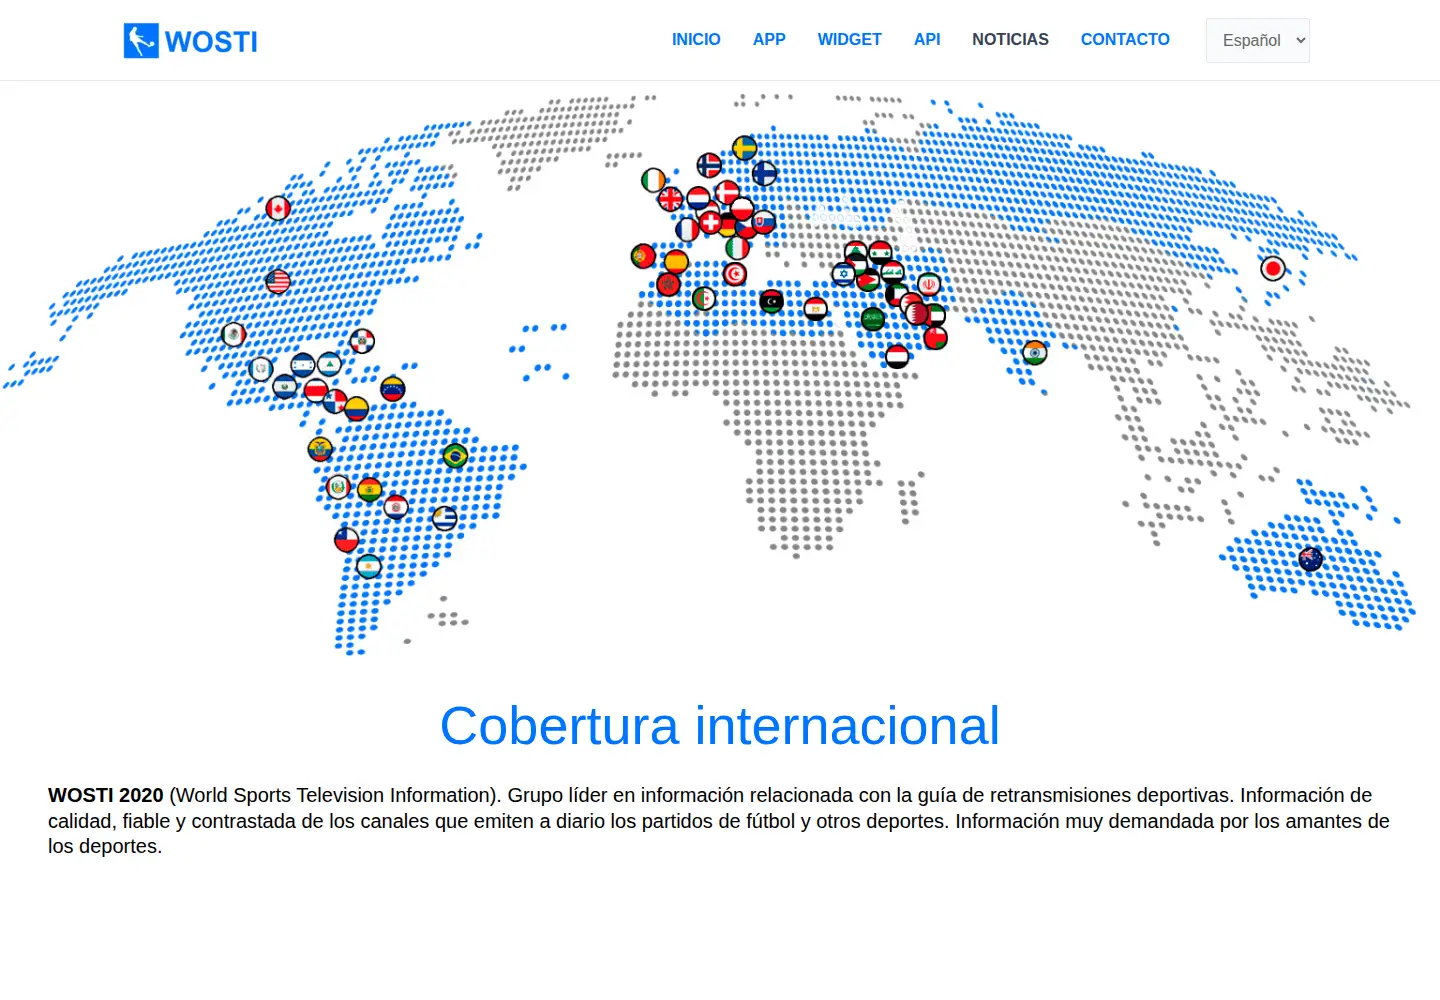Select the United States flag marker

click(278, 281)
